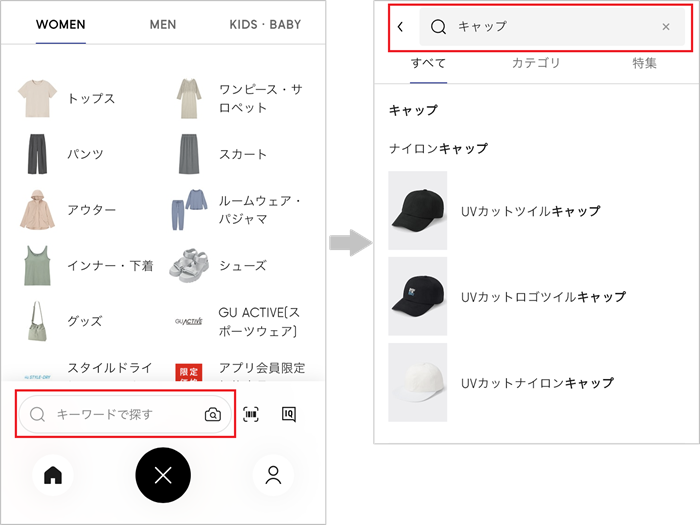Go to home via house icon

[x=53, y=476]
